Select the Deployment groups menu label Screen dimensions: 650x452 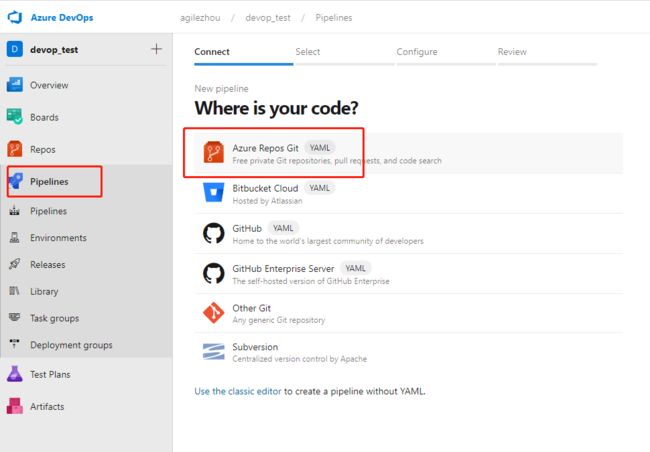click(x=71, y=345)
